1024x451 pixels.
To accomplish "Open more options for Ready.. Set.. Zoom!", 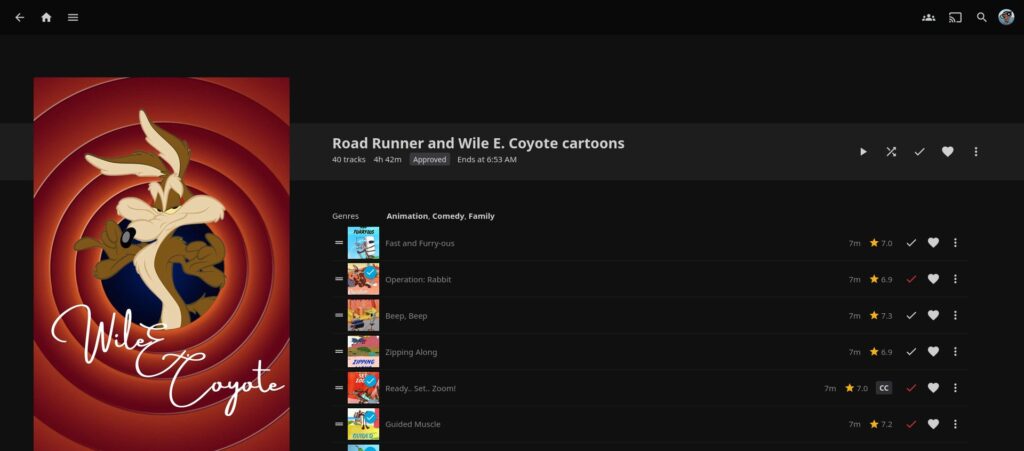I will 955,388.
